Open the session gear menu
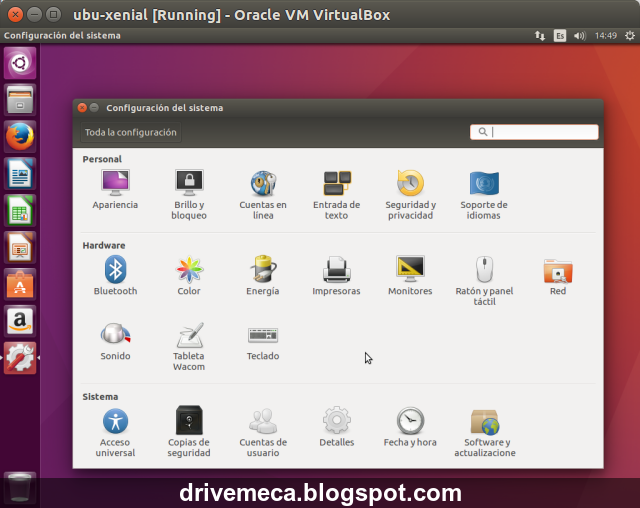 click(630, 35)
